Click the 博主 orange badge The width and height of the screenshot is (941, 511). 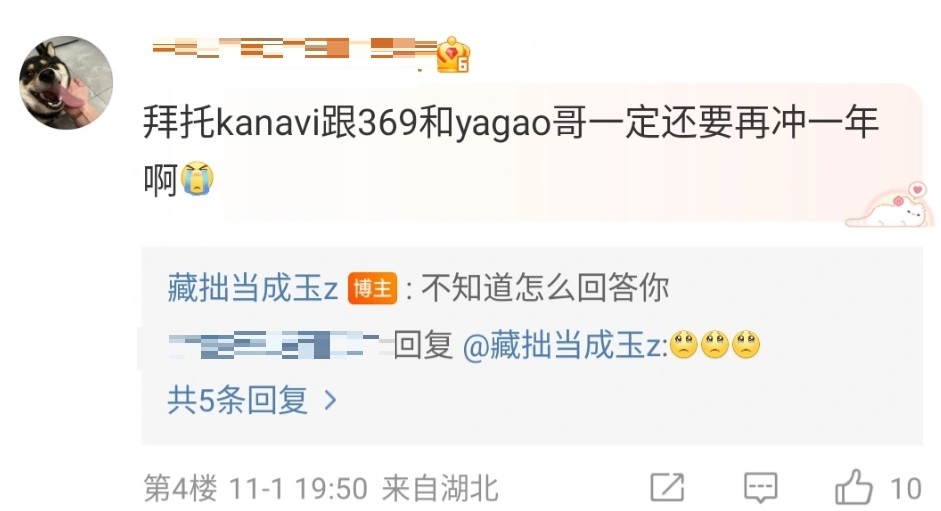click(373, 288)
